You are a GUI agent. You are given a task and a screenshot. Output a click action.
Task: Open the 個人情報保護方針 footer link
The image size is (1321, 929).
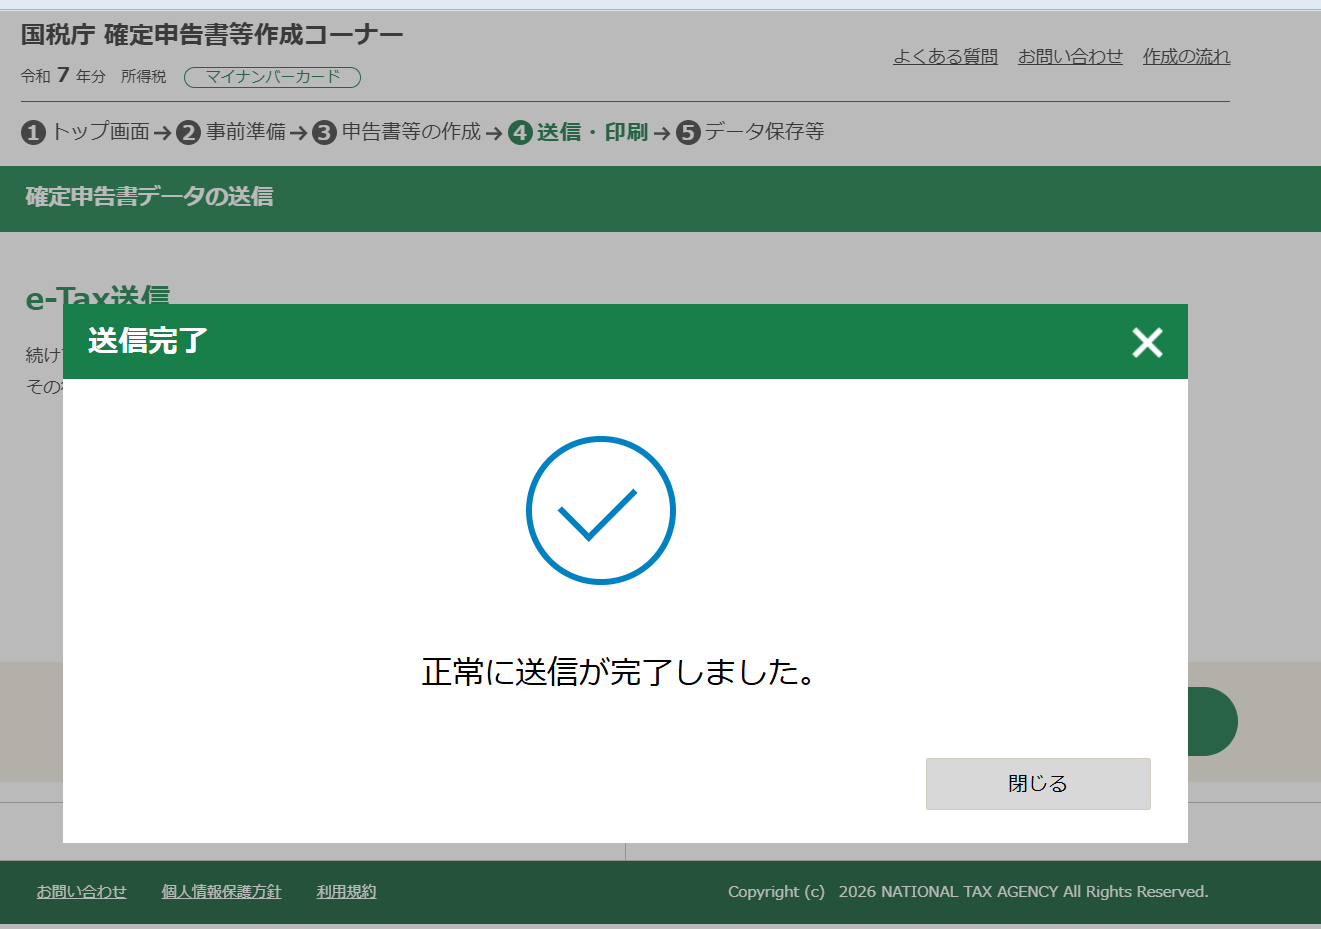[x=221, y=892]
